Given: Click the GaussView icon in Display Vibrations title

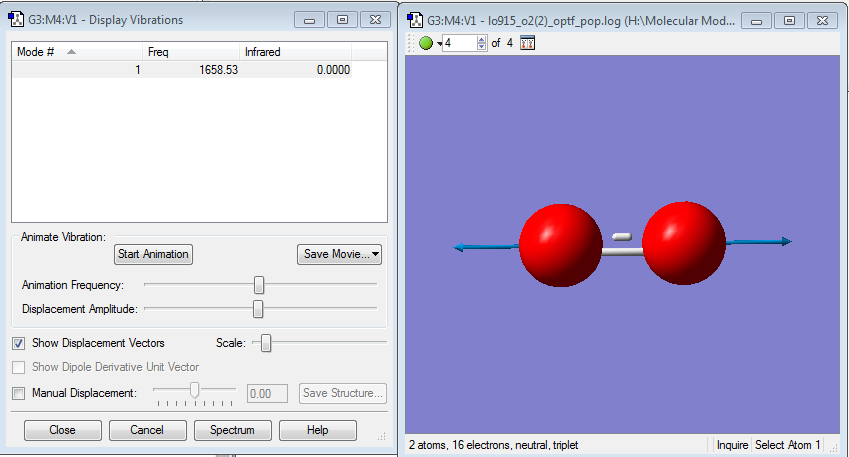Looking at the screenshot, I should (16, 20).
